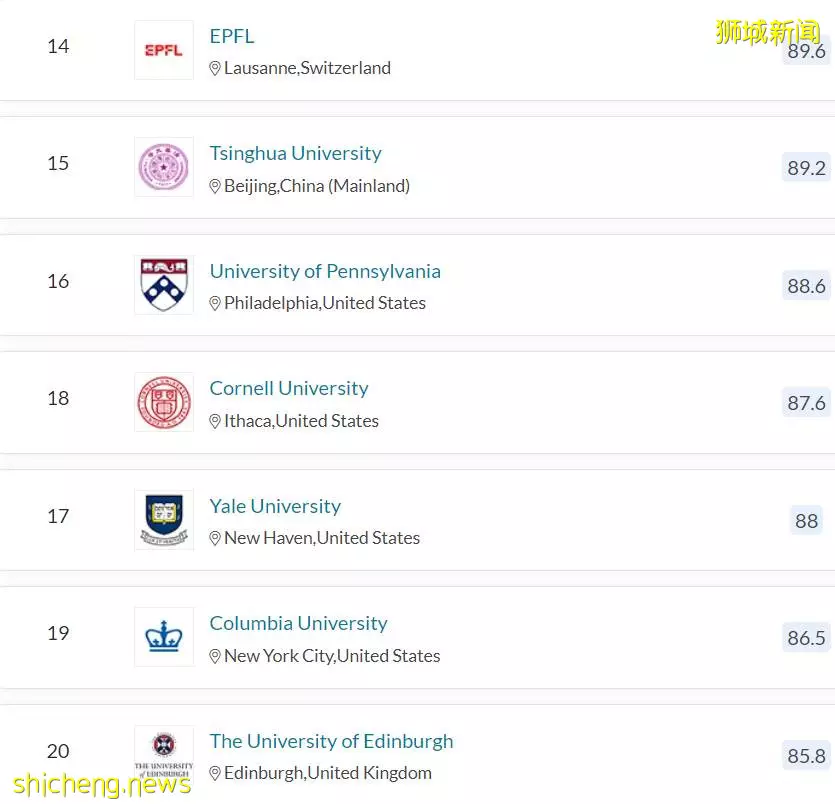Click the University of Edinburgh crest logo

coord(164,754)
